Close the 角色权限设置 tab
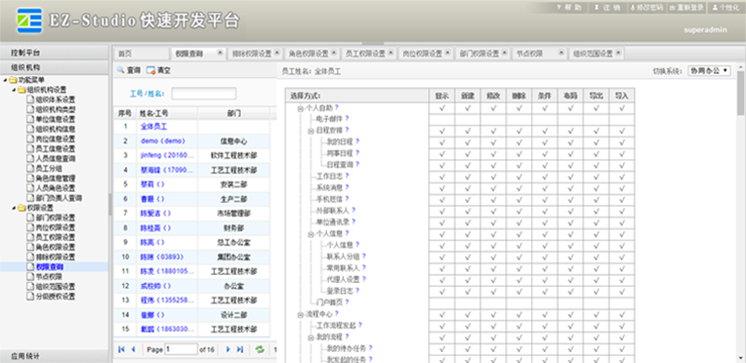Screen dimensions: 746x363 click(334, 53)
